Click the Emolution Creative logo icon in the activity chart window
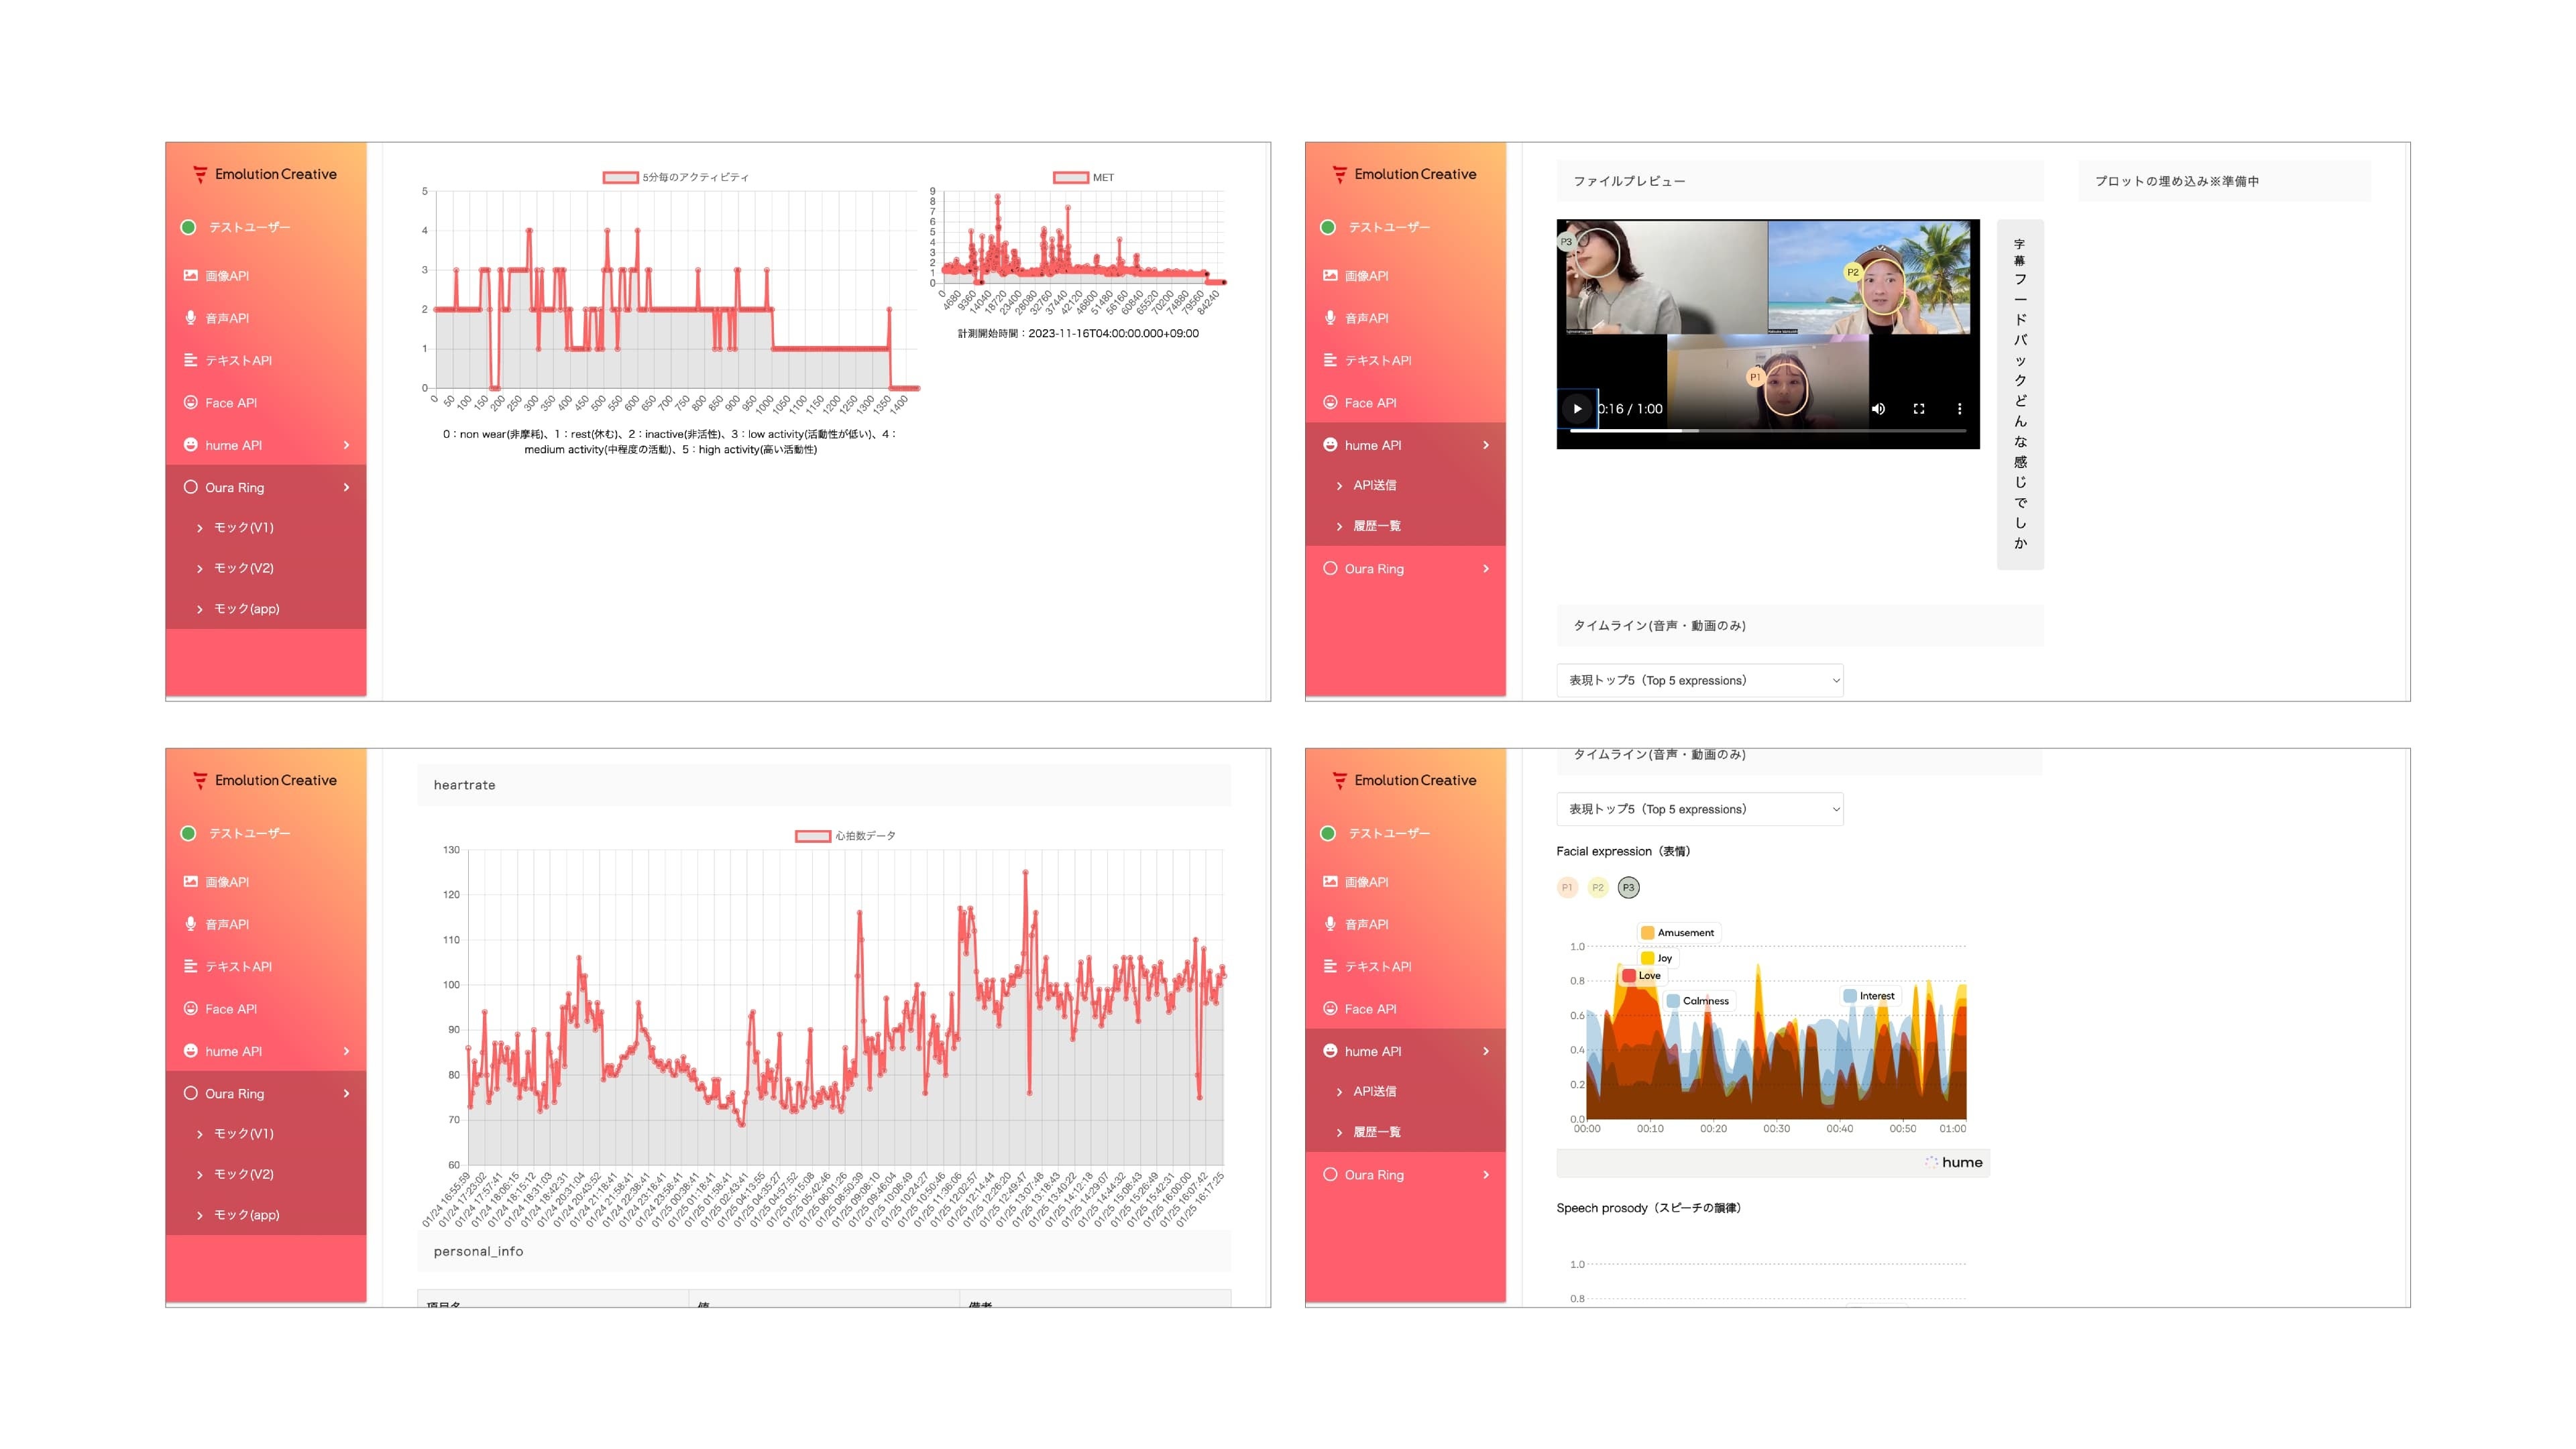Image resolution: width=2576 pixels, height=1449 pixels. click(x=200, y=174)
